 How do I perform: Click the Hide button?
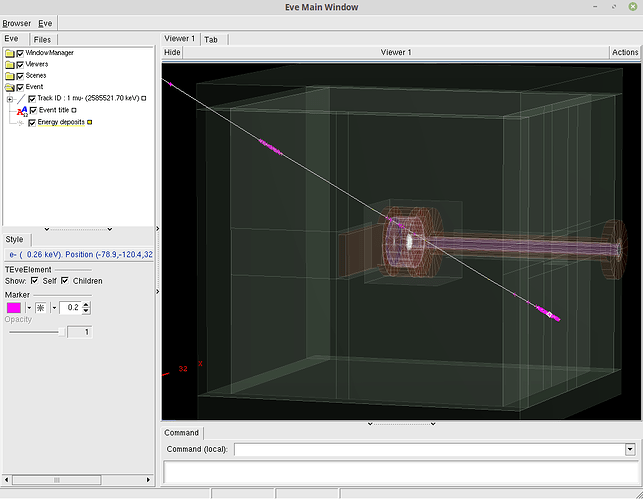172,52
